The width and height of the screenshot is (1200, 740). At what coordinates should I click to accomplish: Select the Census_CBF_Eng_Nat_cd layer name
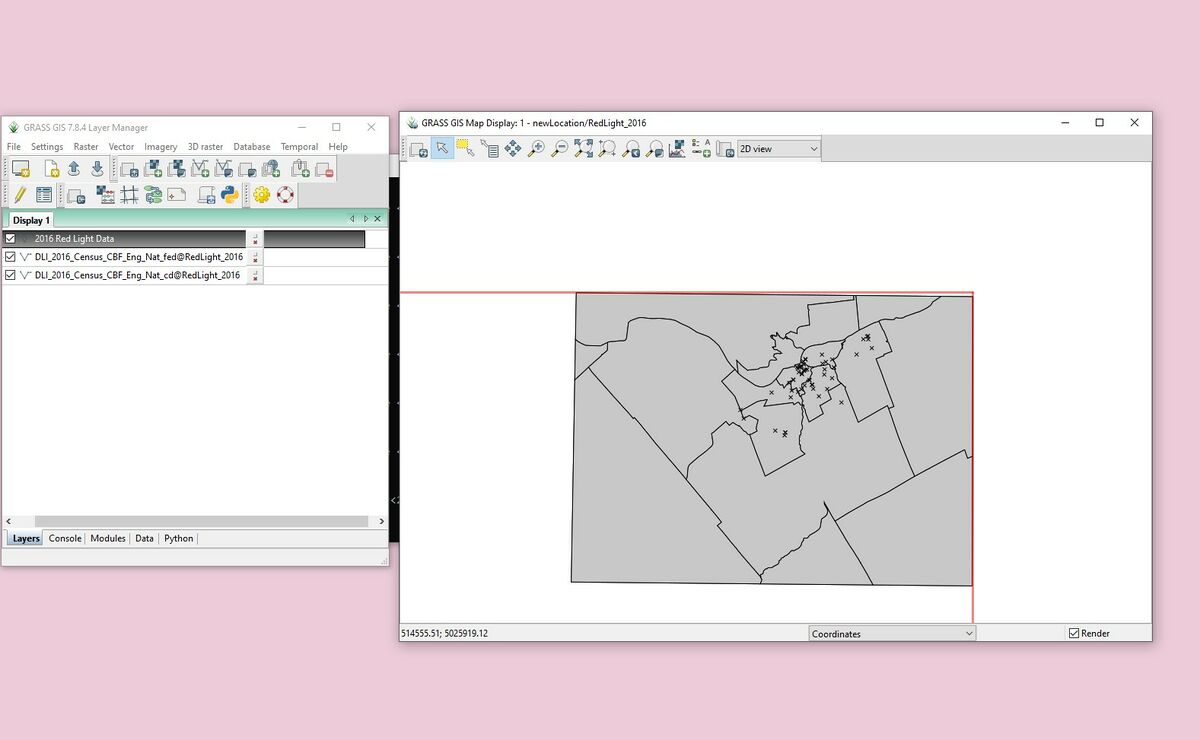coord(137,275)
